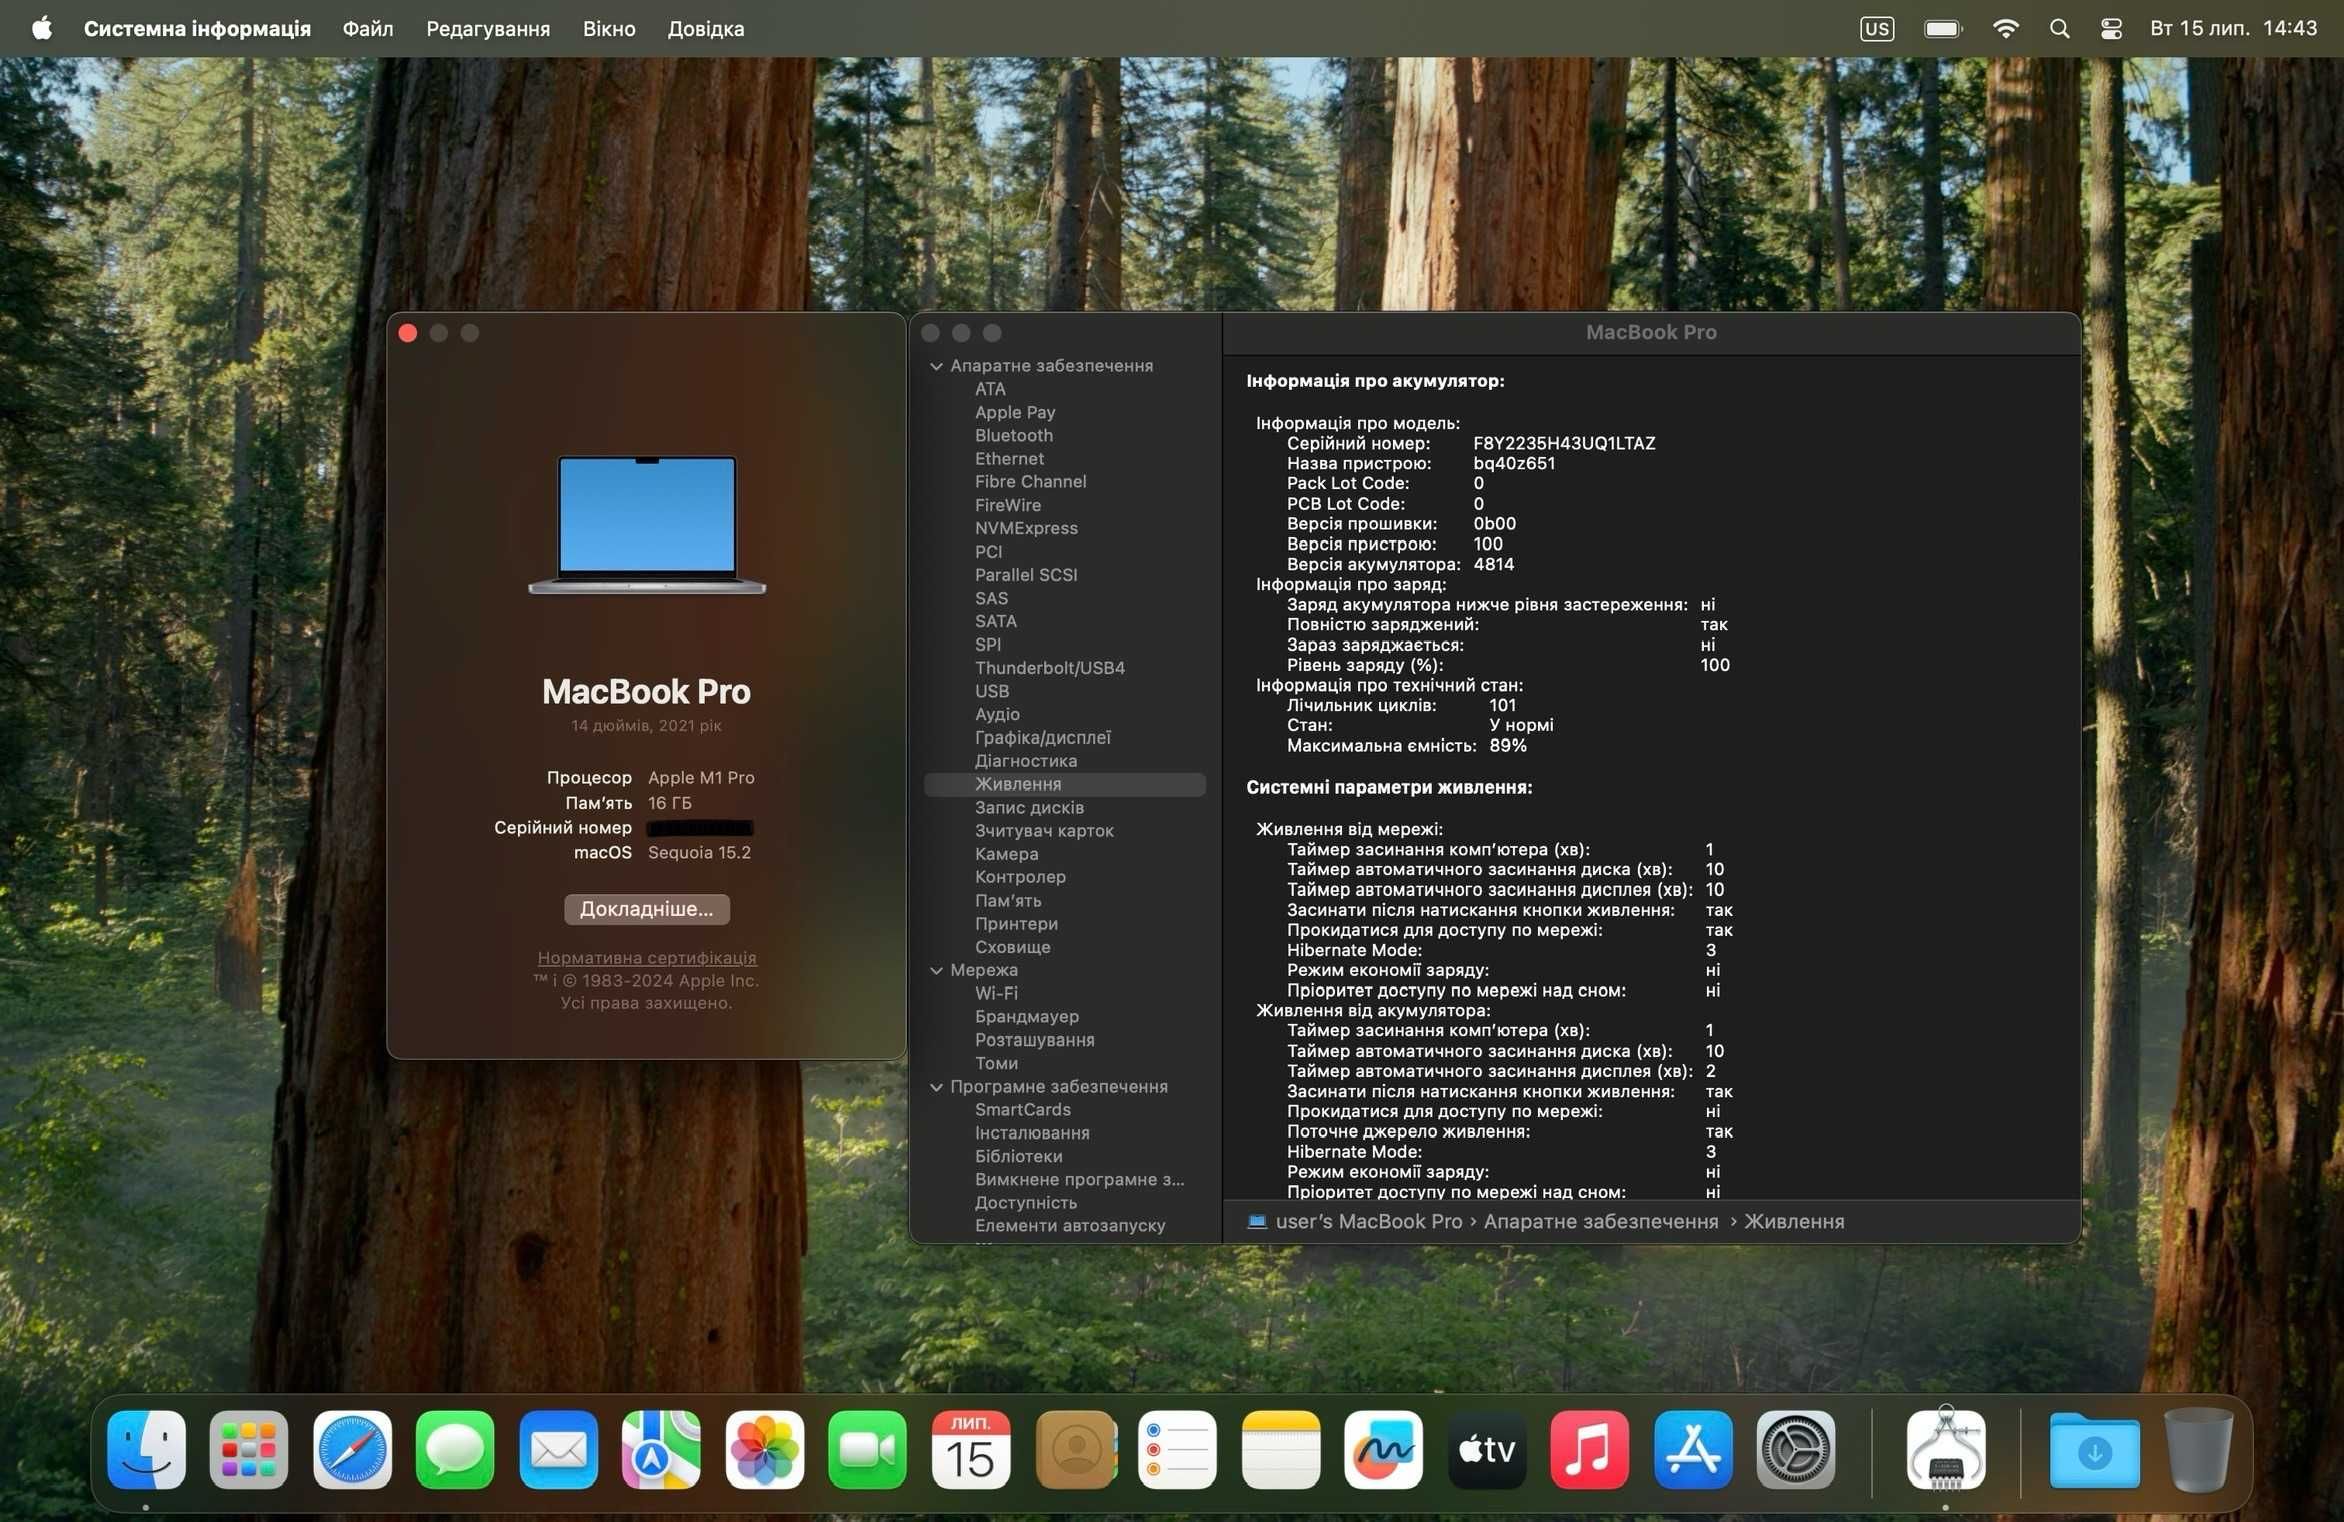This screenshot has height=1522, width=2344.
Task: Open Notes app in the Dock
Action: (1281, 1449)
